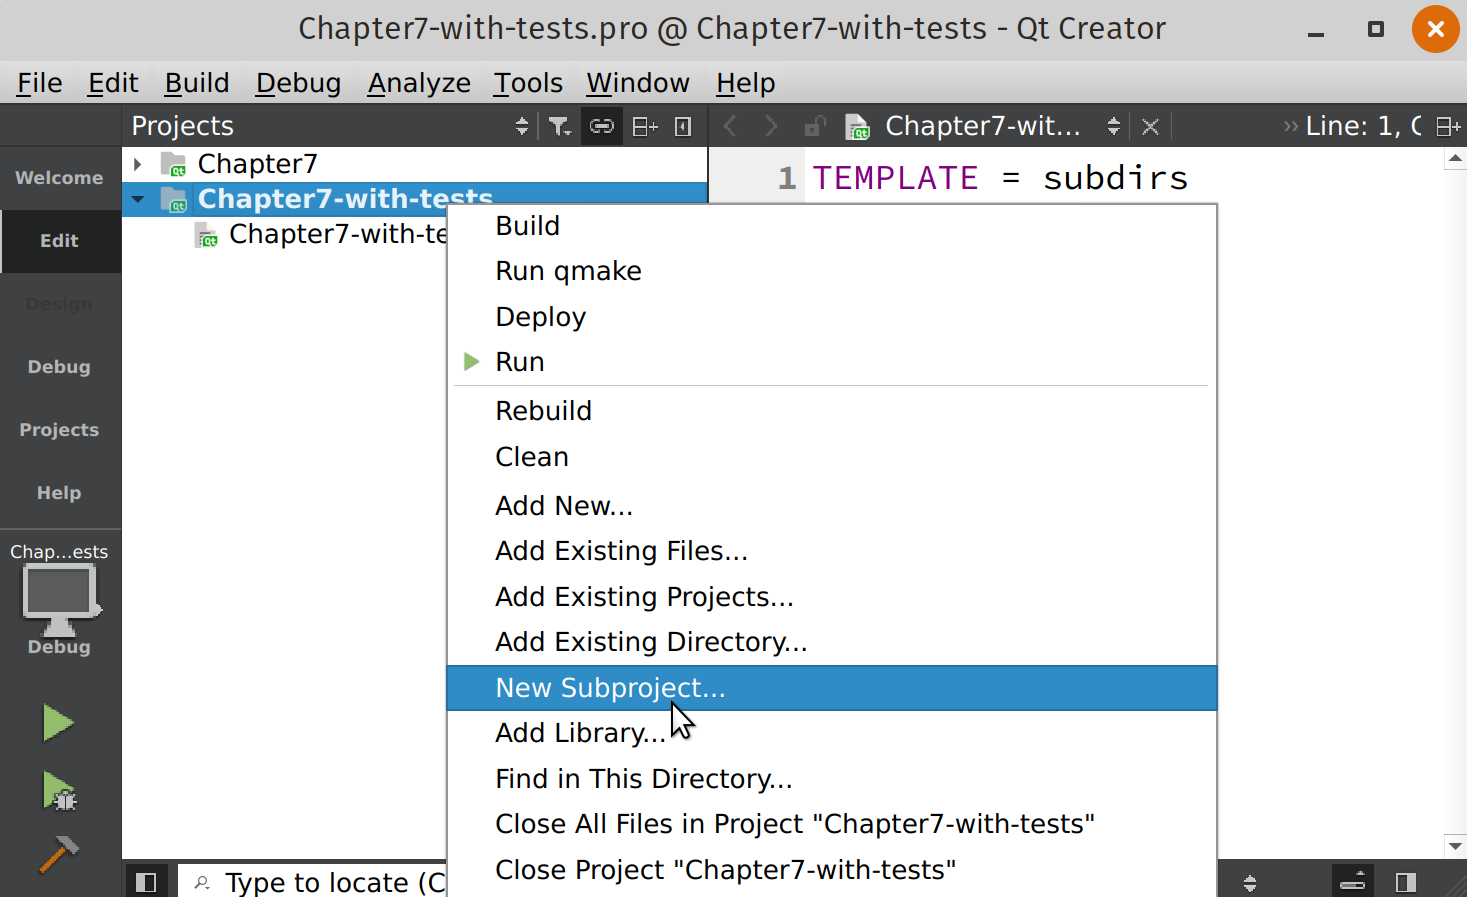Screen dimensions: 1467x897
Task: Switch to the Projects mode button
Action: click(58, 429)
